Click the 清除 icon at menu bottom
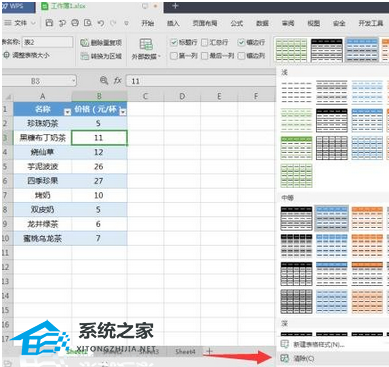This screenshot has height=367, width=389. tap(285, 358)
